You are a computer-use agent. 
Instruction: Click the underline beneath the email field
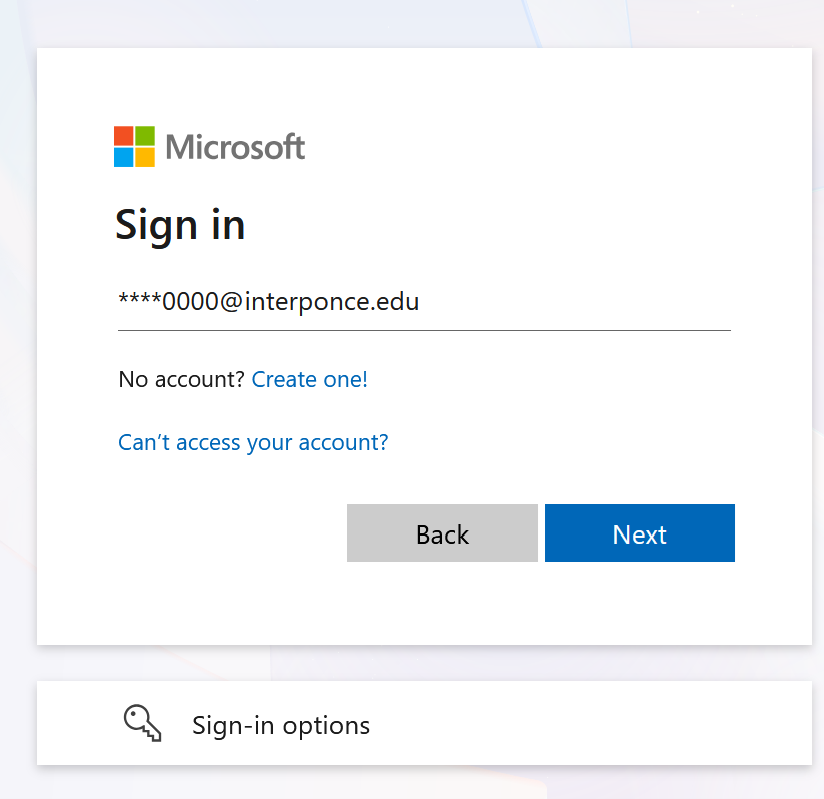(x=424, y=329)
